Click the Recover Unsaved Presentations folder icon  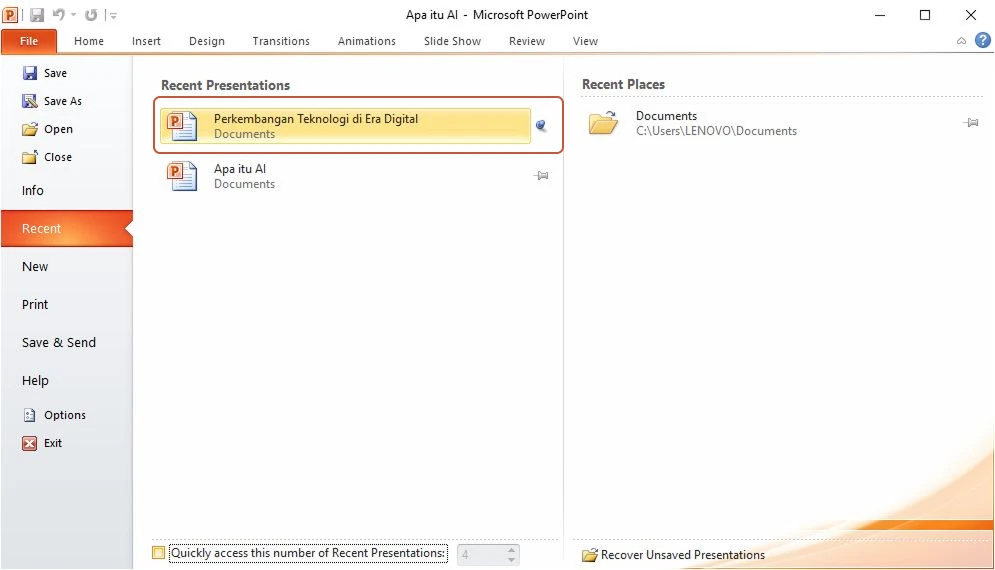click(590, 555)
